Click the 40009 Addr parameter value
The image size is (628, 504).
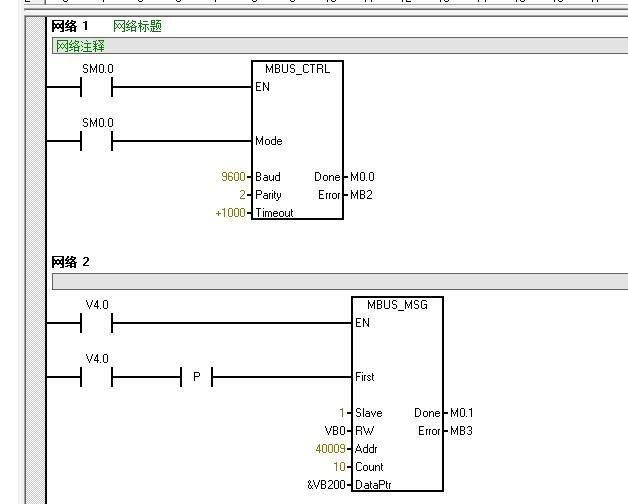click(330, 449)
